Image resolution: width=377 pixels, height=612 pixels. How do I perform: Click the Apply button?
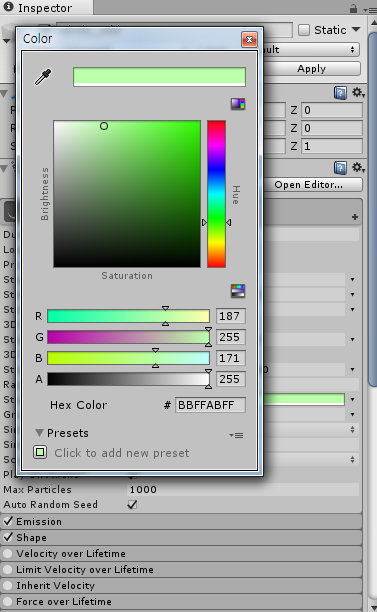[311, 69]
